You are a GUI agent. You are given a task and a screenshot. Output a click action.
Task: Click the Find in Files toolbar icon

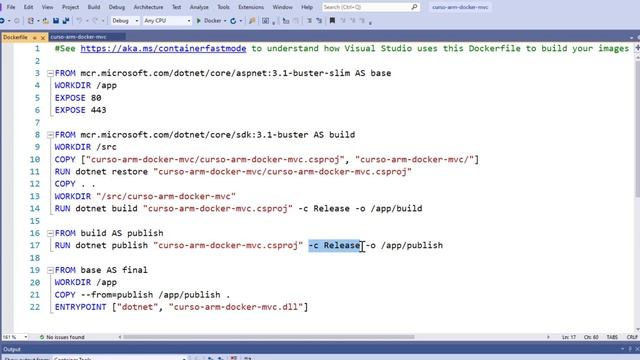pyautogui.click(x=252, y=21)
